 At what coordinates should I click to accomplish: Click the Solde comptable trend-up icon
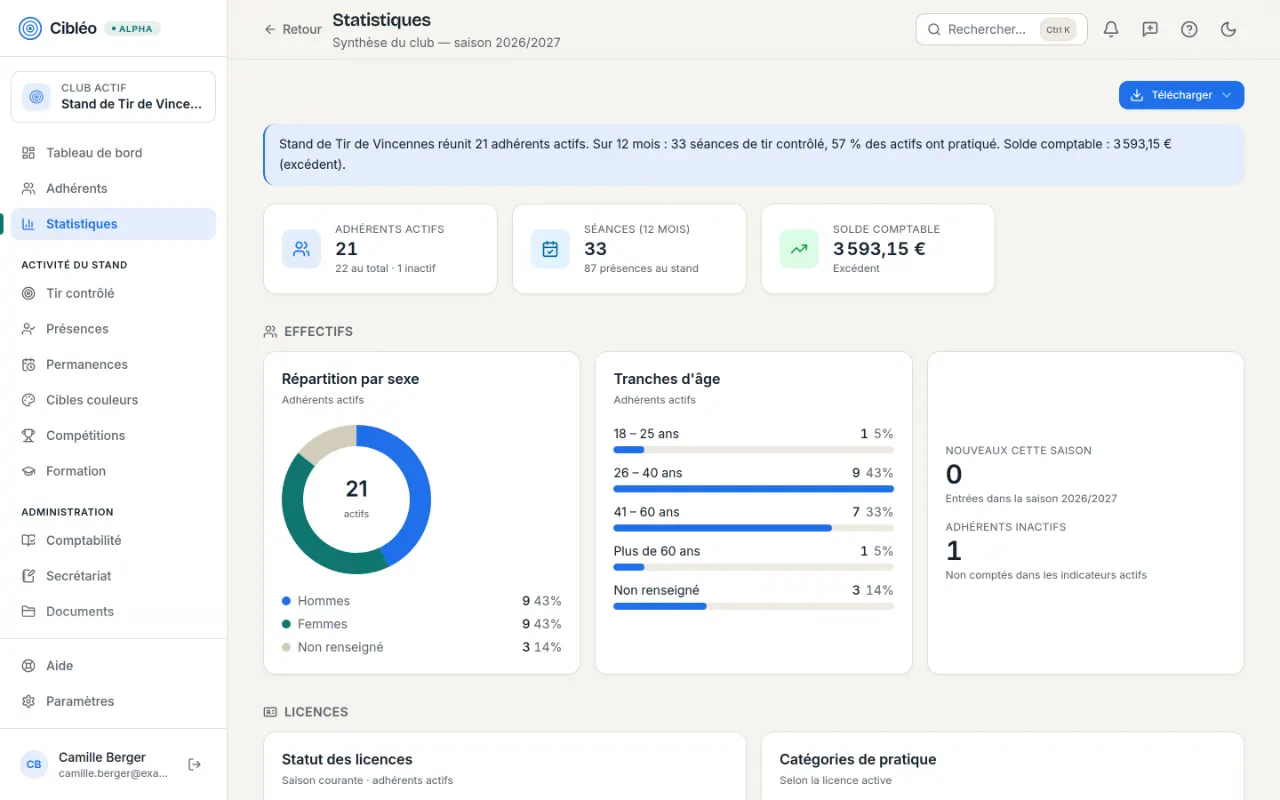[x=799, y=249]
